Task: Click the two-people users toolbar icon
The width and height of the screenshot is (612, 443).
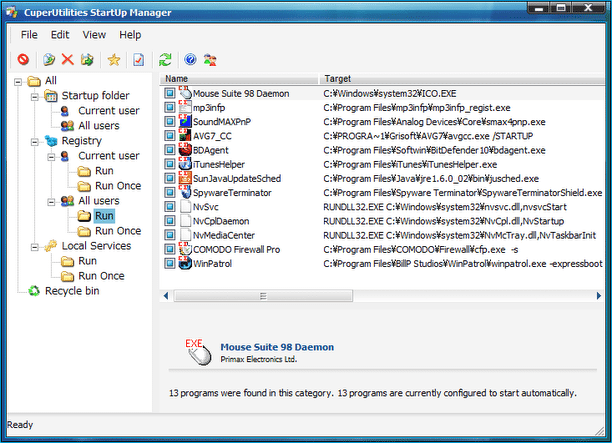Action: (210, 59)
